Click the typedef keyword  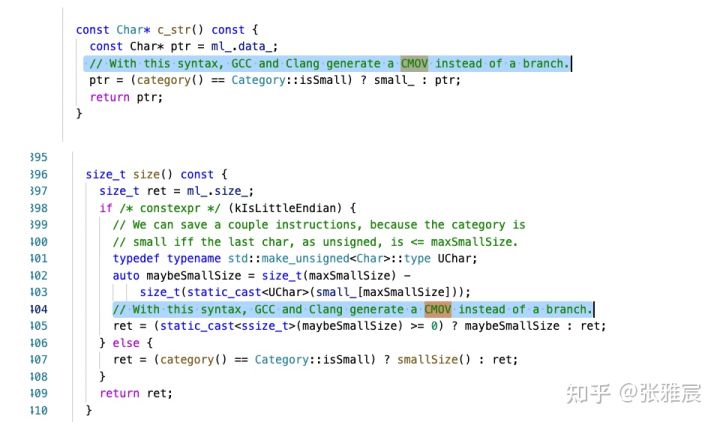pos(139,258)
